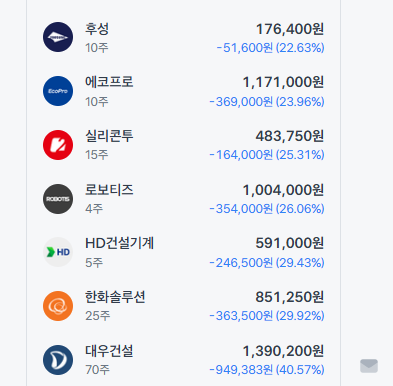Open the 한화솔루션 stock name

pyautogui.click(x=115, y=297)
